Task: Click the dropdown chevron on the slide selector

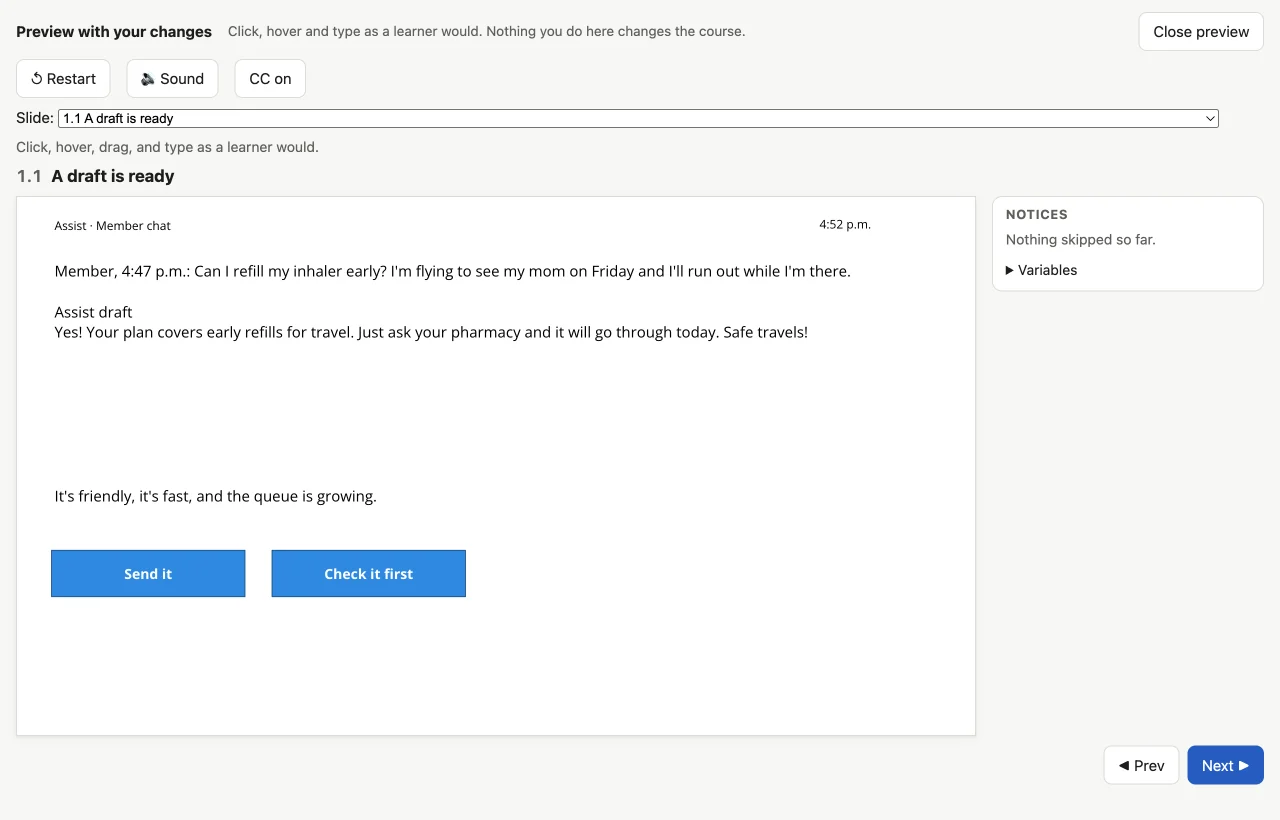Action: coord(1210,118)
